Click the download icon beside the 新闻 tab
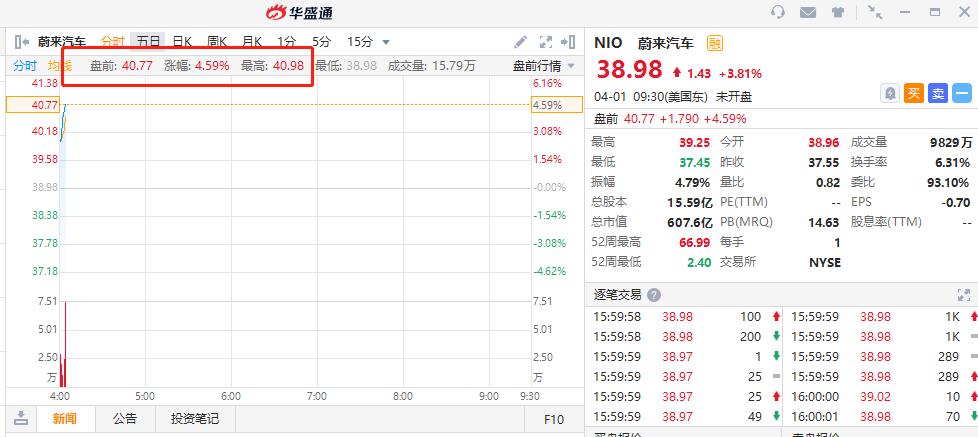The image size is (978, 437). pos(21,418)
